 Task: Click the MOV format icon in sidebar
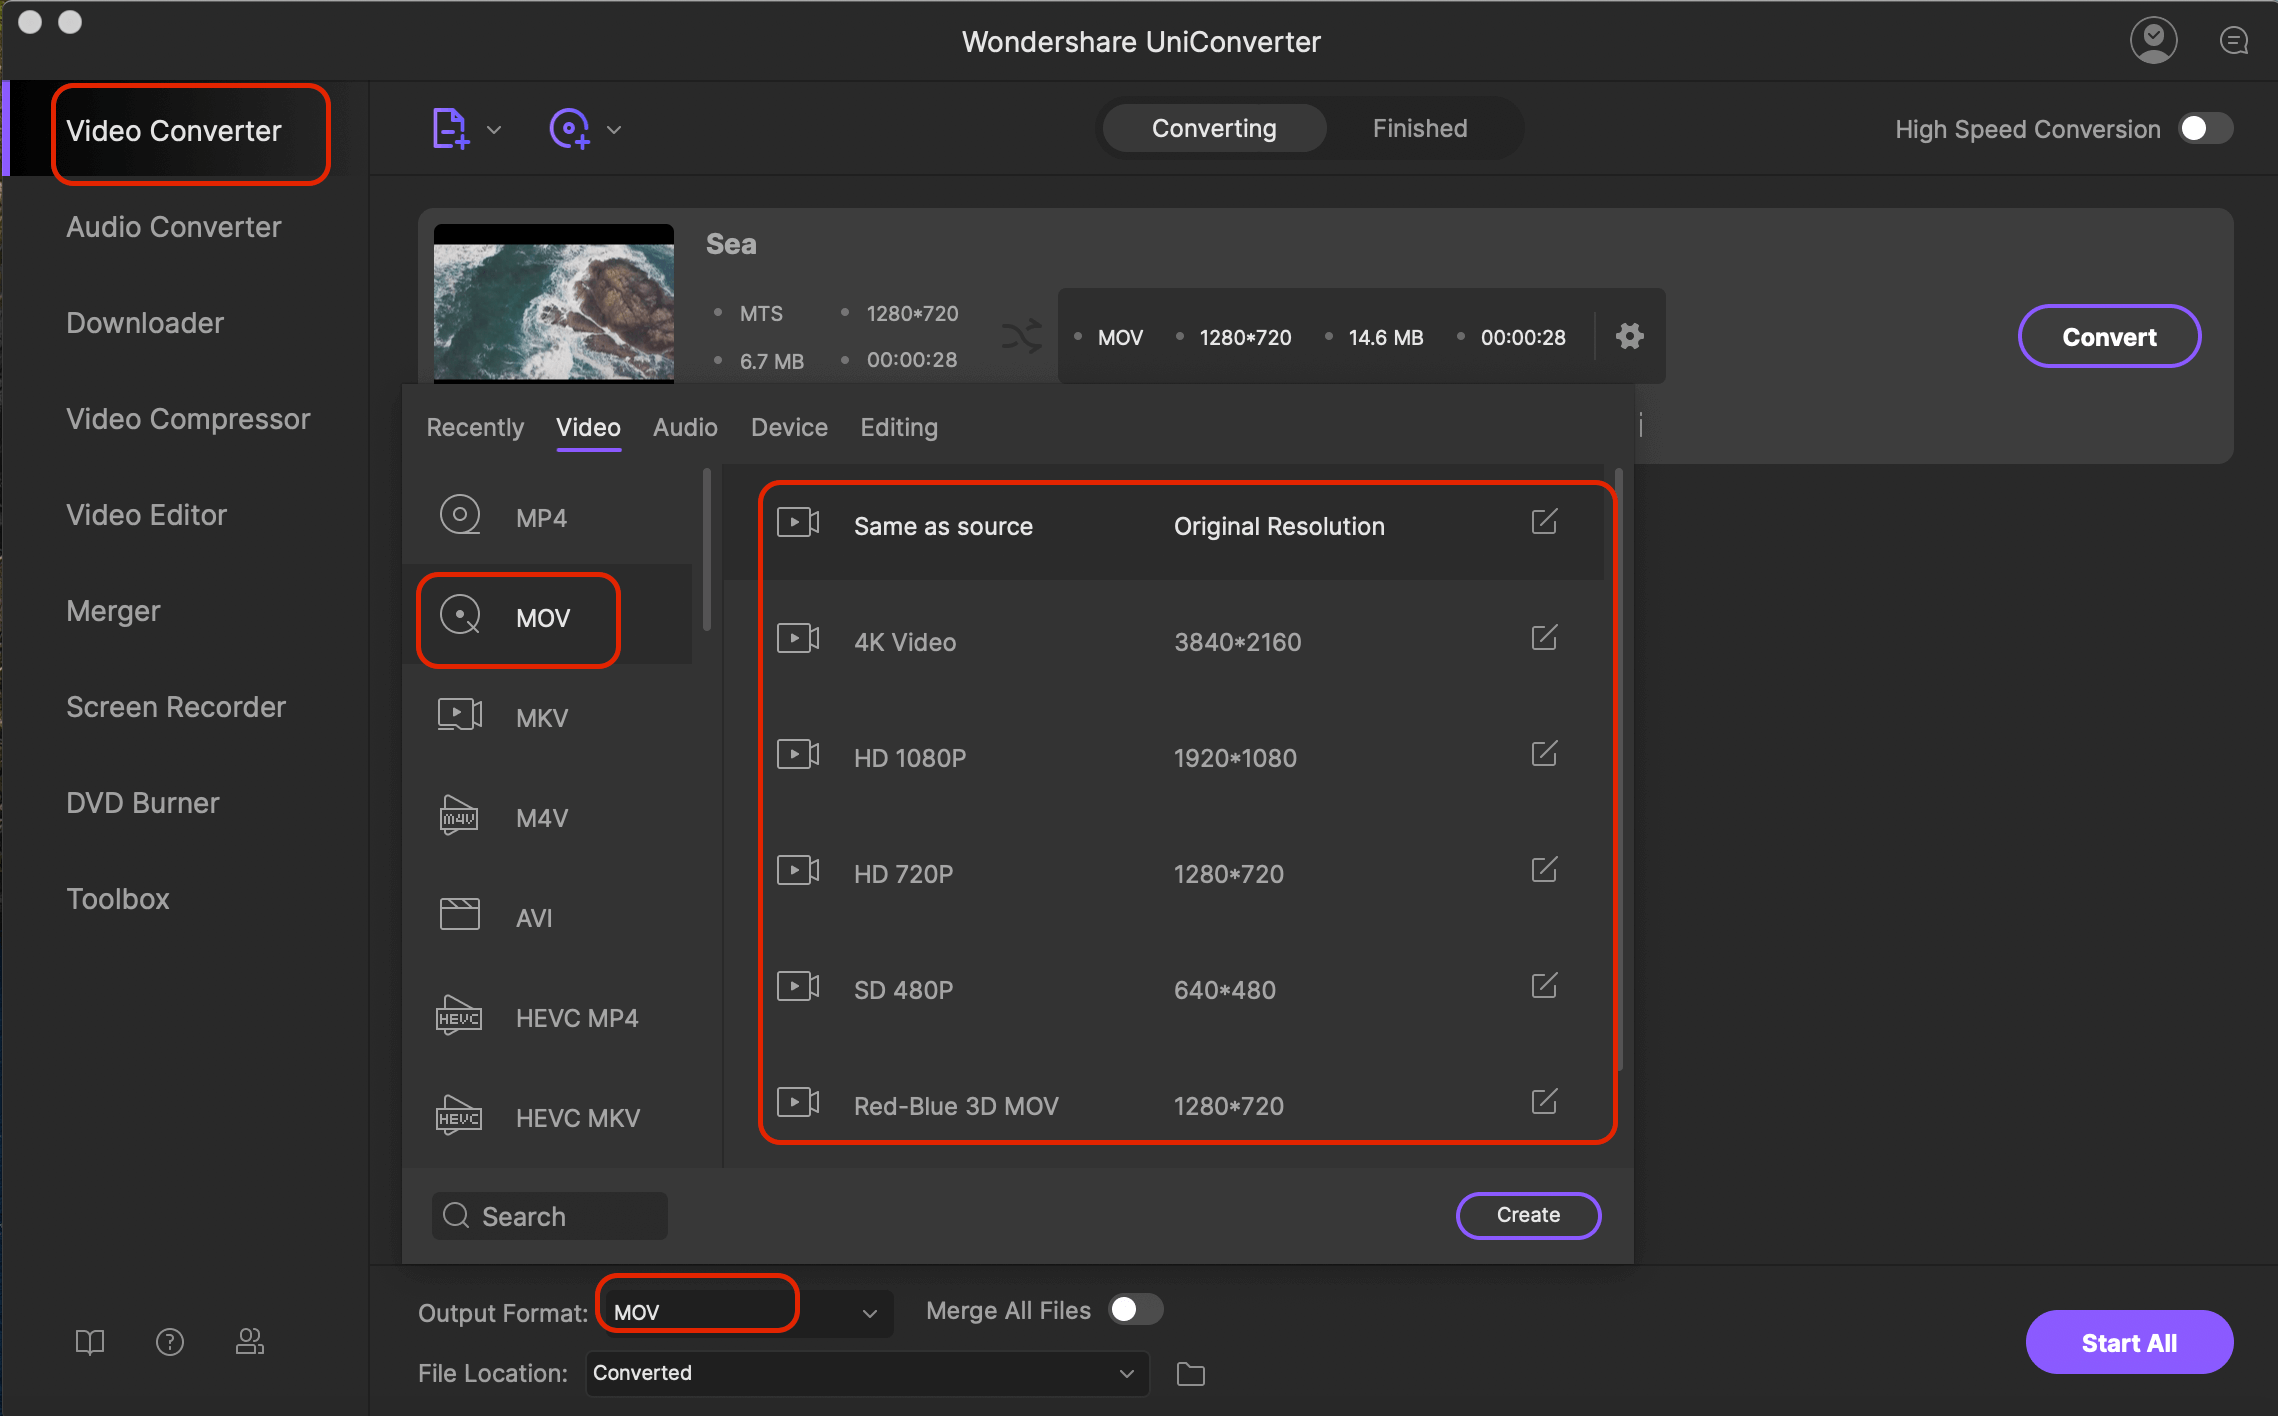[x=460, y=615]
